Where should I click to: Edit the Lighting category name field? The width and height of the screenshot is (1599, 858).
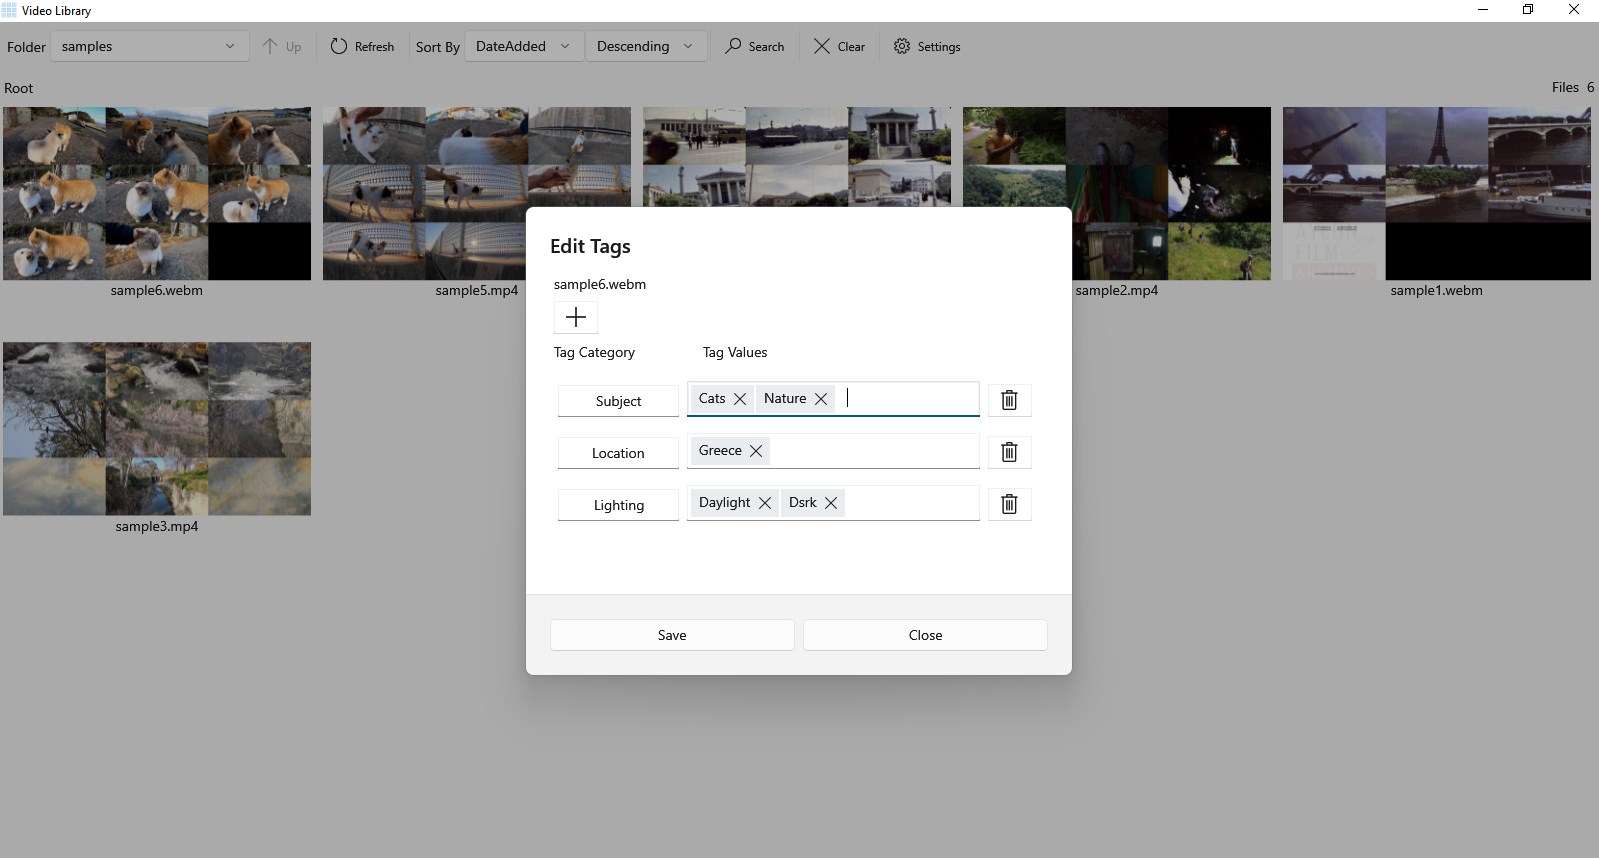tap(618, 505)
